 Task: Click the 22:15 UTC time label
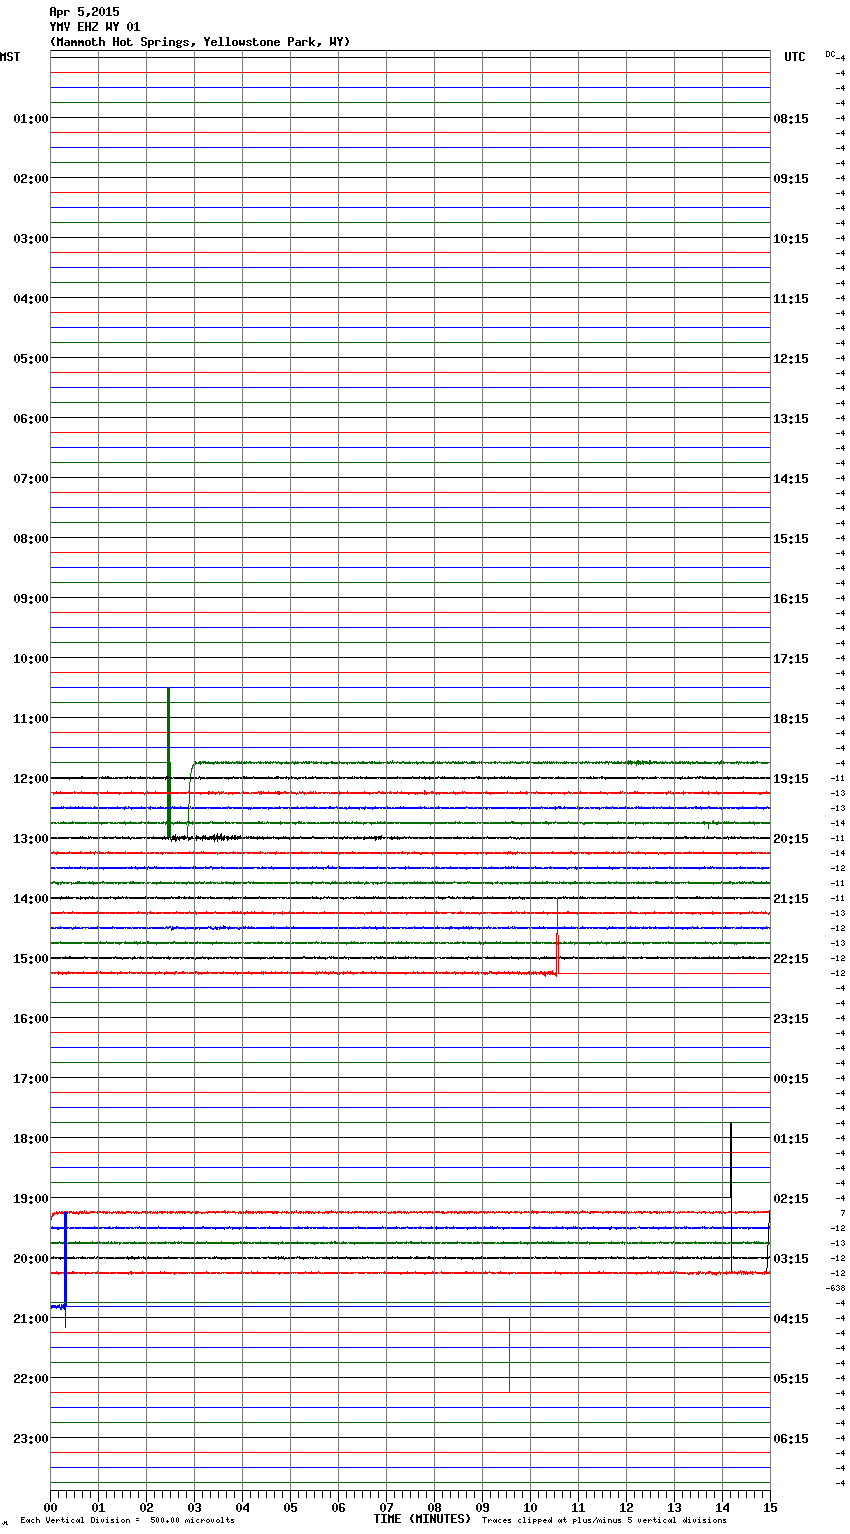point(791,959)
